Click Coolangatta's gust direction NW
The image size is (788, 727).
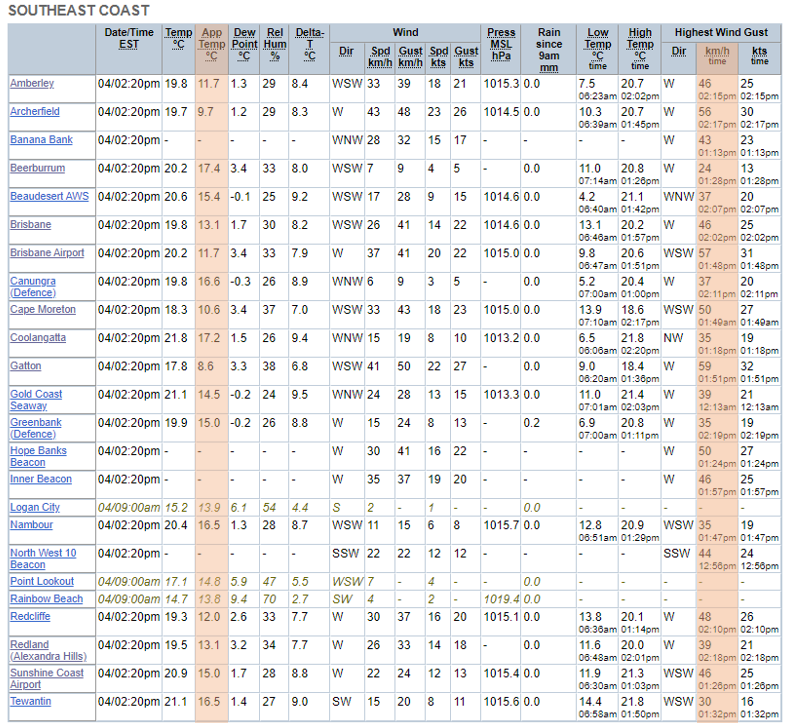point(673,338)
